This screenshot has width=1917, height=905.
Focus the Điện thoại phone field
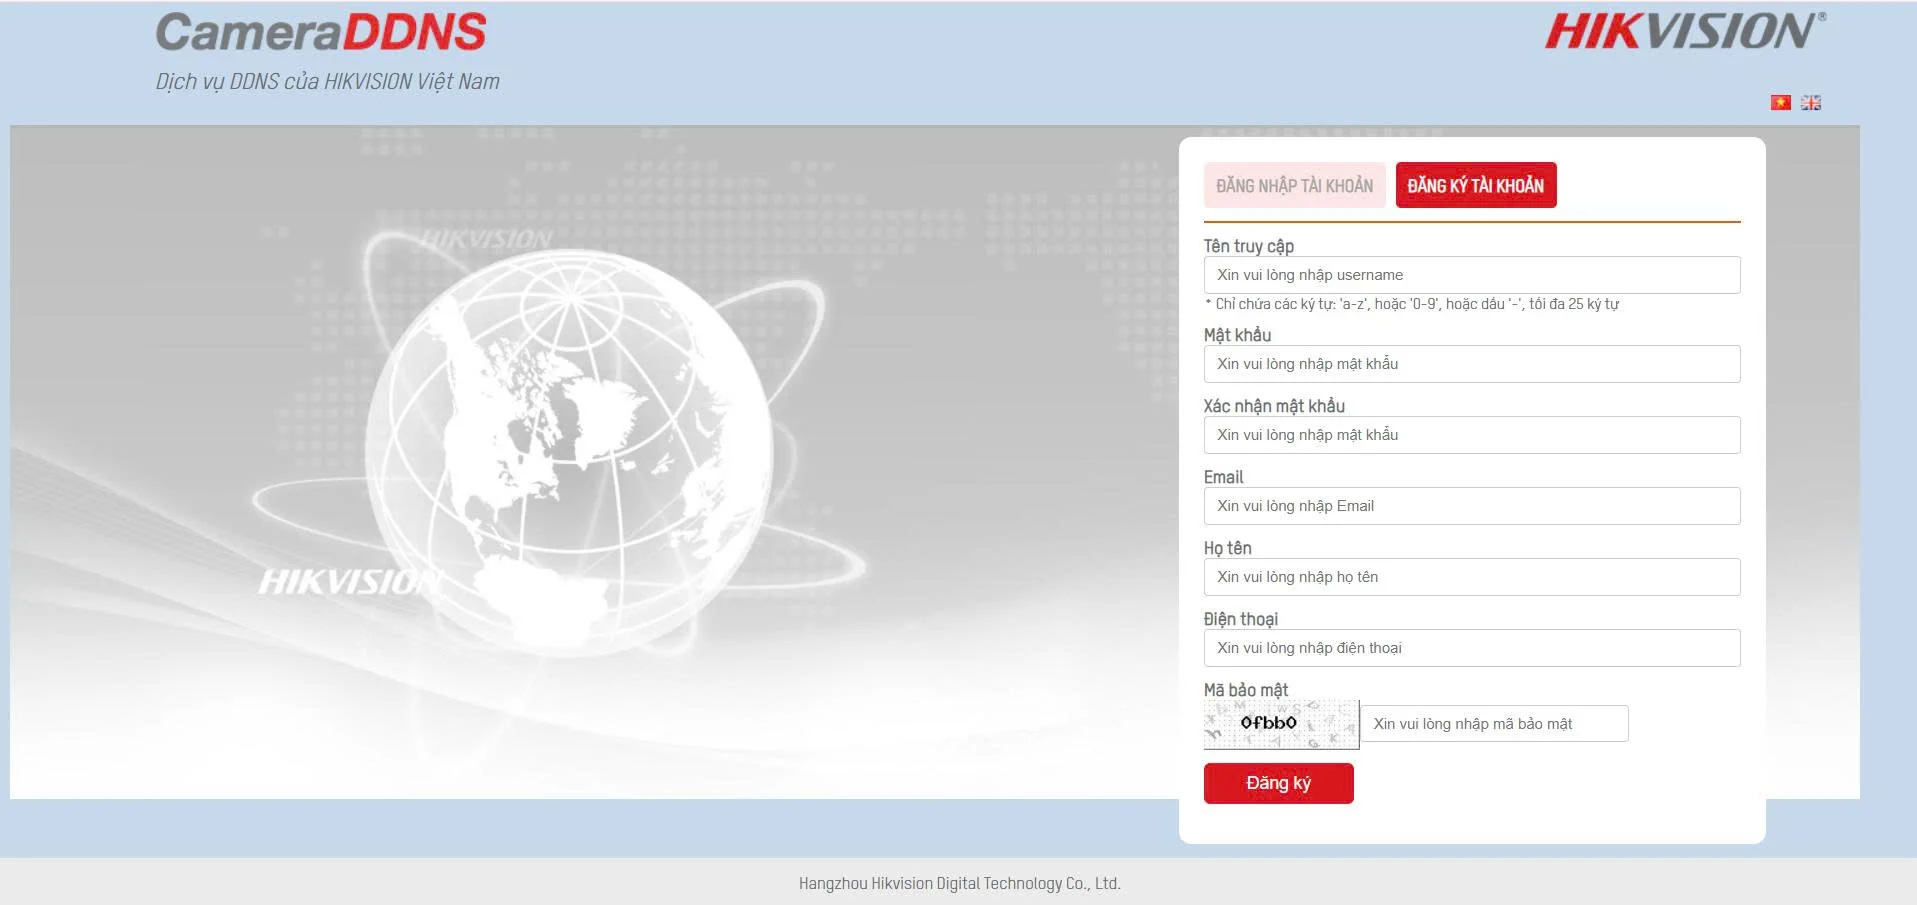pyautogui.click(x=1472, y=648)
